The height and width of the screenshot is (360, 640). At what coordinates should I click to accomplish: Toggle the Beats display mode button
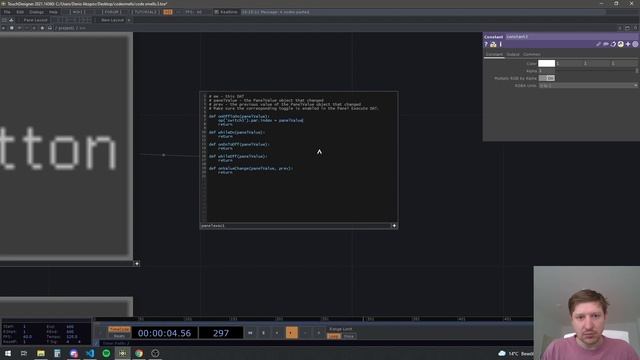pyautogui.click(x=119, y=336)
